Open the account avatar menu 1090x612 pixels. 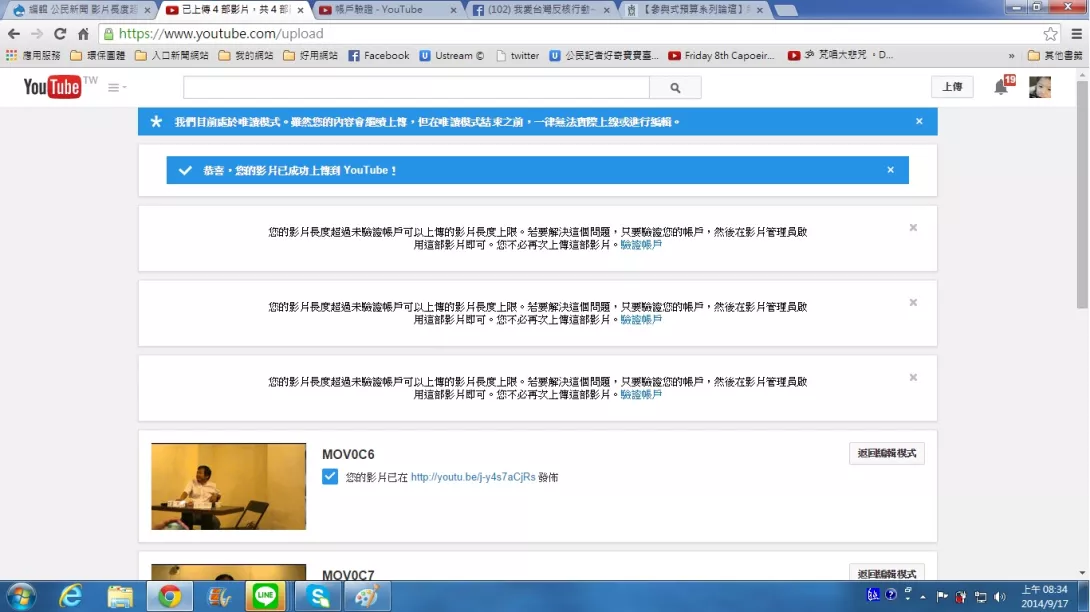point(1040,87)
